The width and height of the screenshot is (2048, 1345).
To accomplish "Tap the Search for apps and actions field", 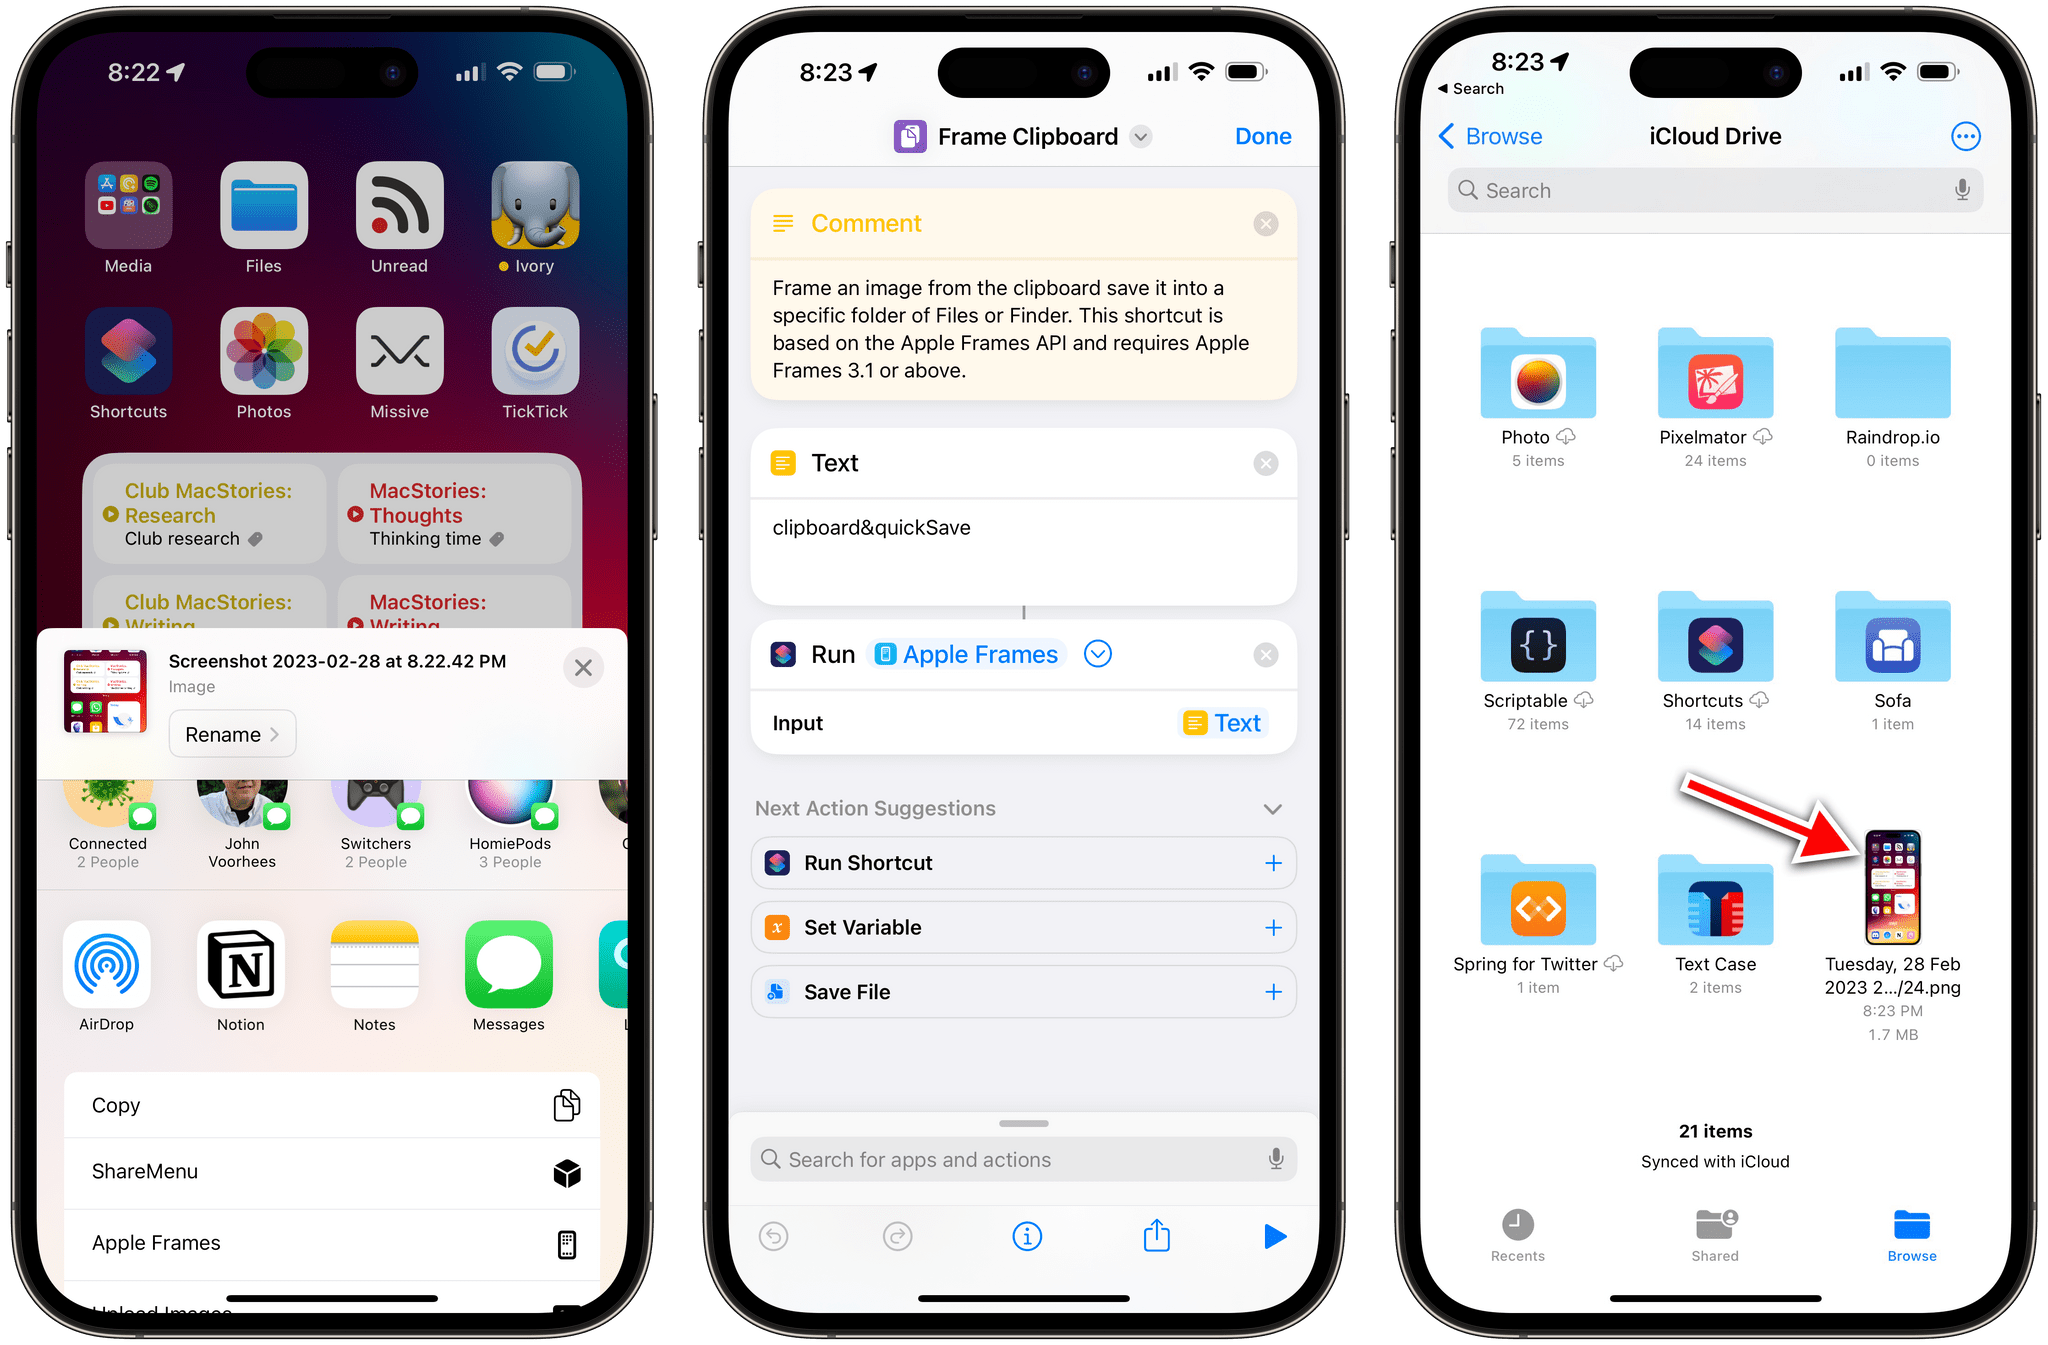I will (1023, 1159).
